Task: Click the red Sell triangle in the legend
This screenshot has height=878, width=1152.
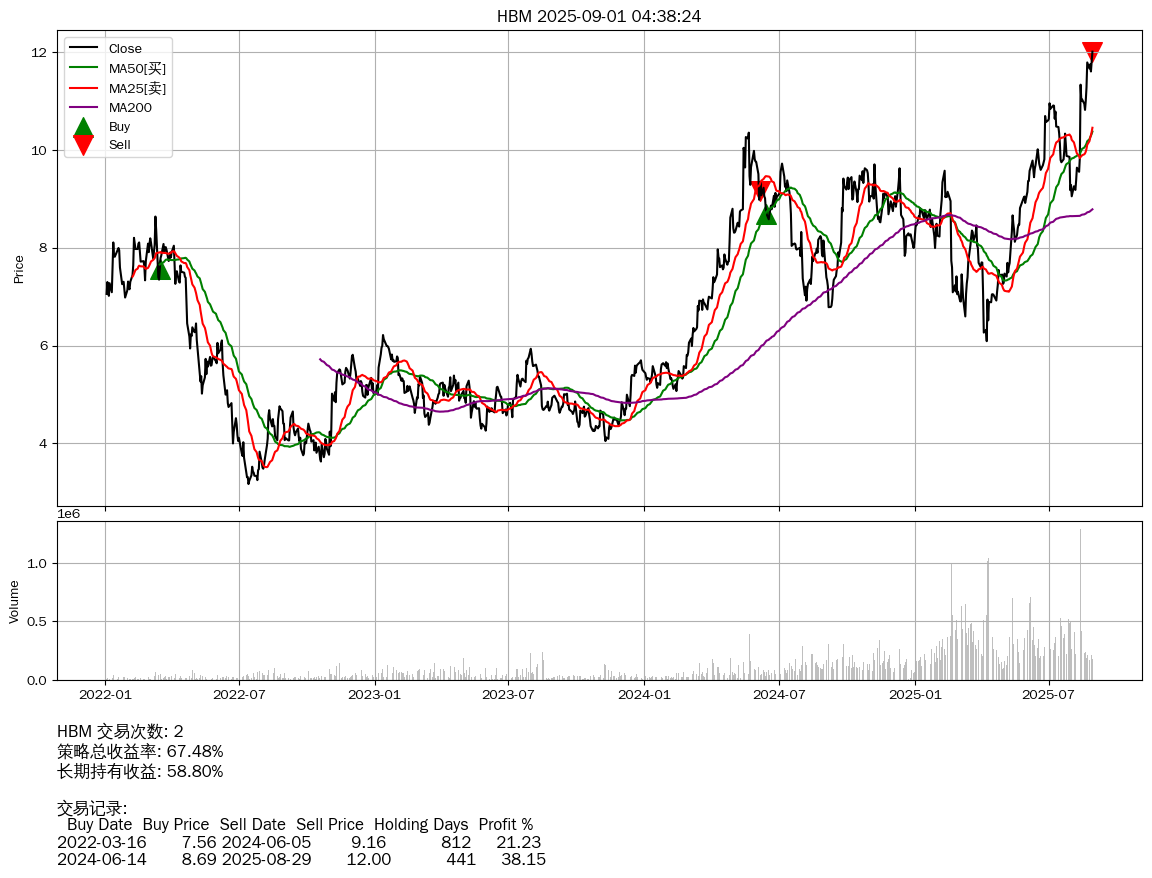Action: (83, 145)
